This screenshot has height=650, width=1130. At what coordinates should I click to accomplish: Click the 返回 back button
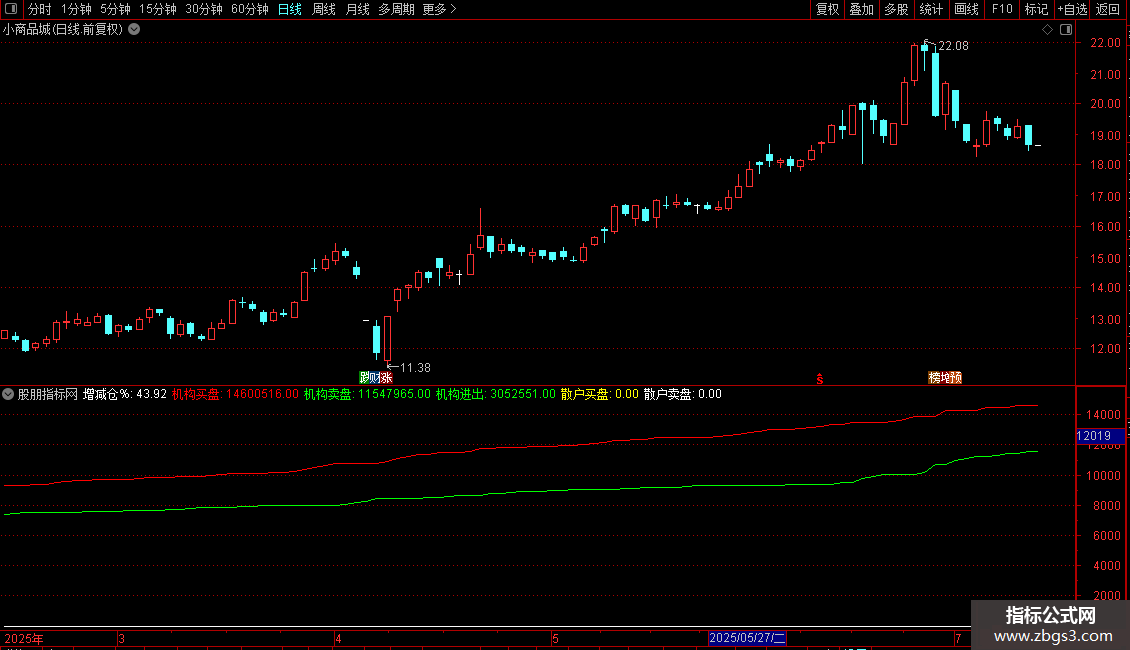[1108, 9]
